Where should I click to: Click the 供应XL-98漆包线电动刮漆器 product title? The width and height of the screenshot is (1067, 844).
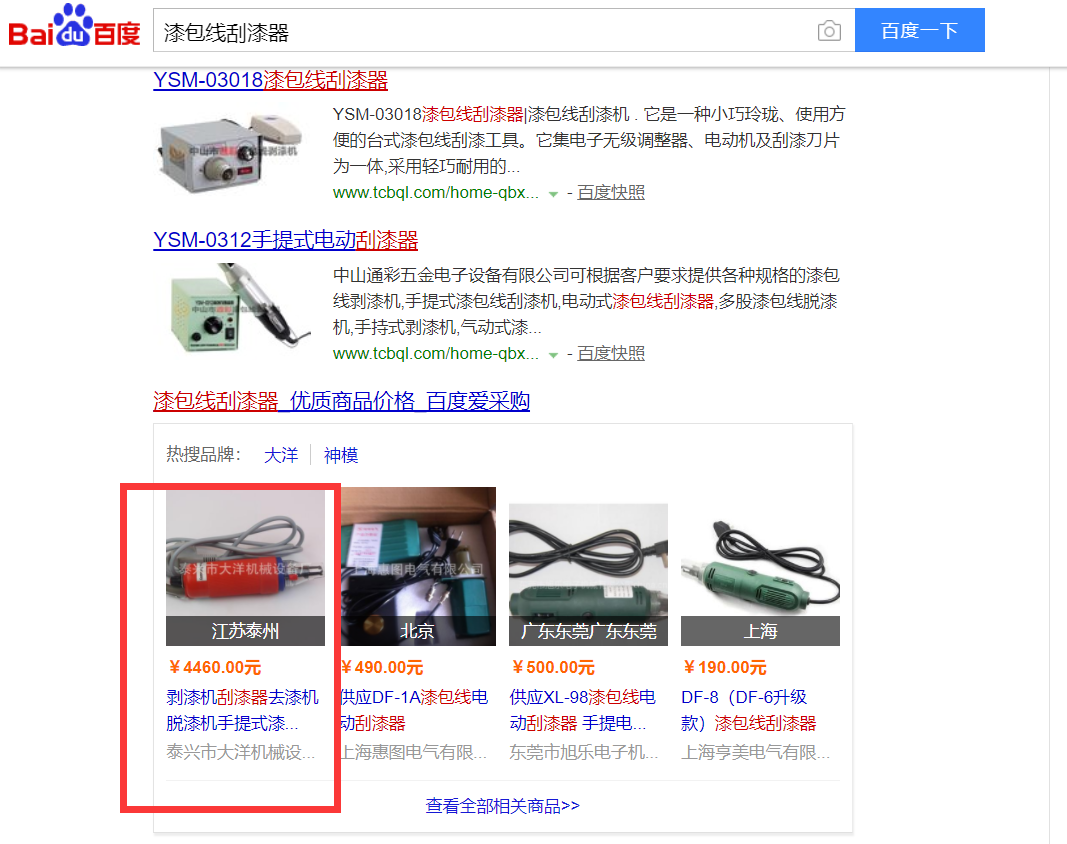(x=582, y=710)
